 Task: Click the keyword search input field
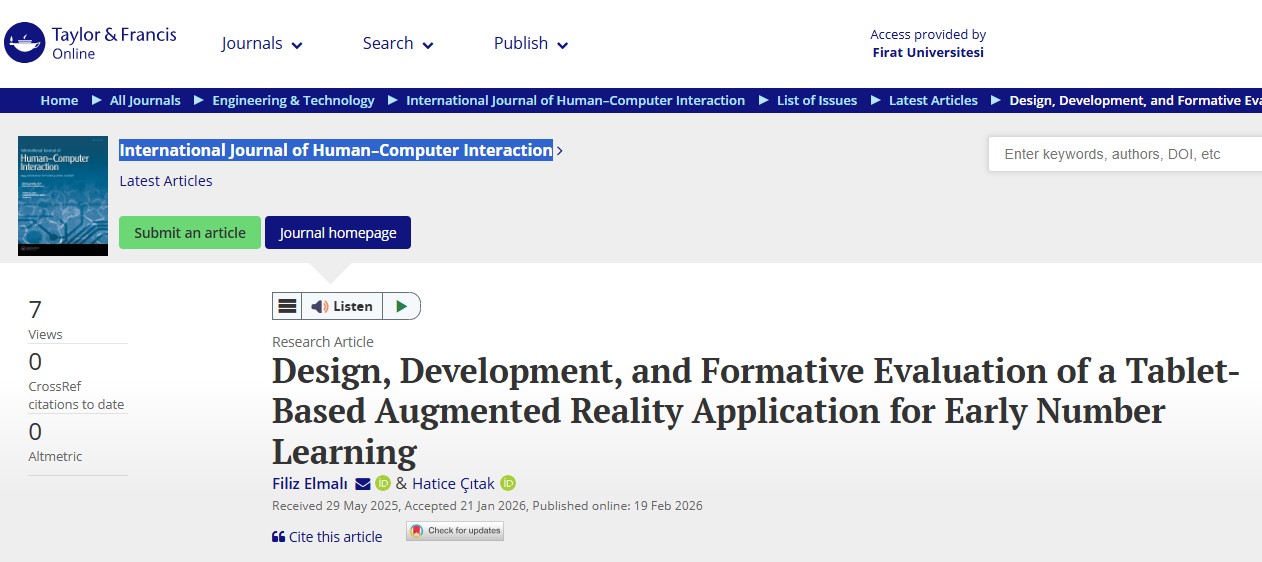click(1120, 154)
